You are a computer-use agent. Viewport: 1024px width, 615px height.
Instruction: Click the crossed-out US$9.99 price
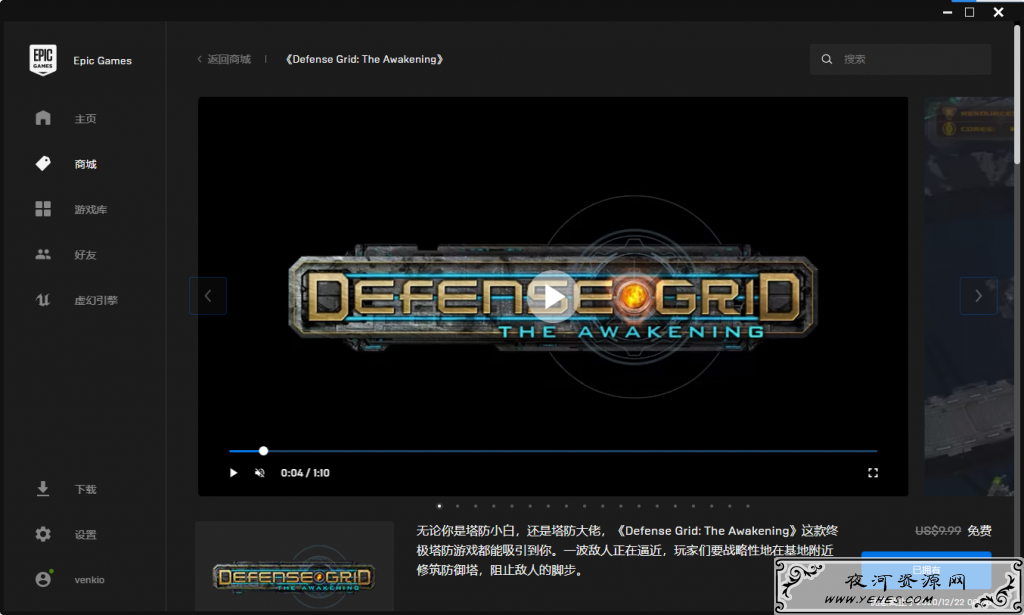pos(938,531)
